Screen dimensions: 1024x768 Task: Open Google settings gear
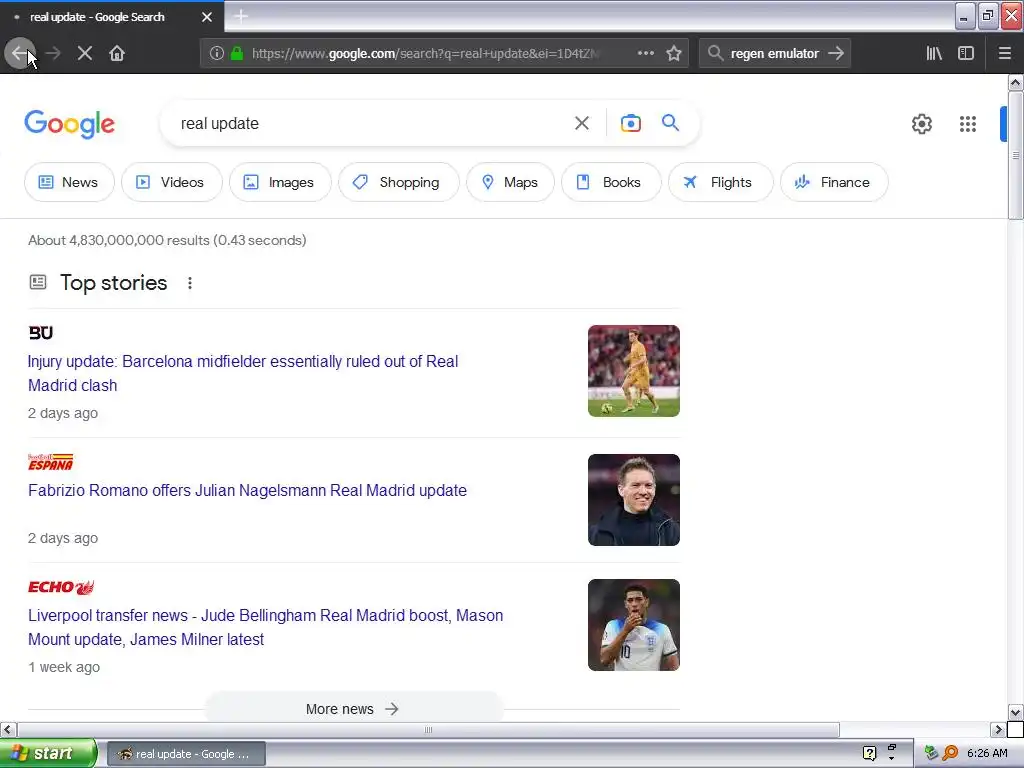(x=921, y=124)
